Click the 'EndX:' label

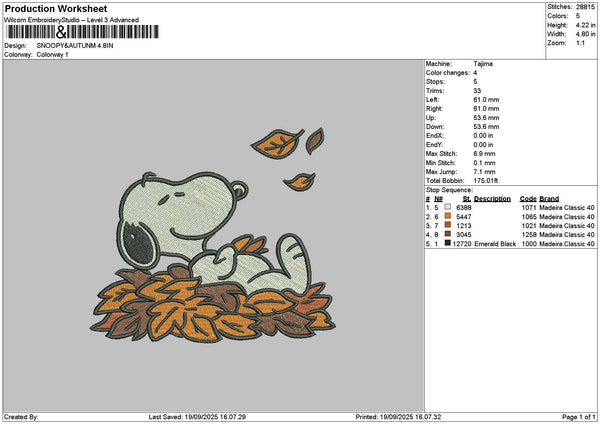point(435,136)
